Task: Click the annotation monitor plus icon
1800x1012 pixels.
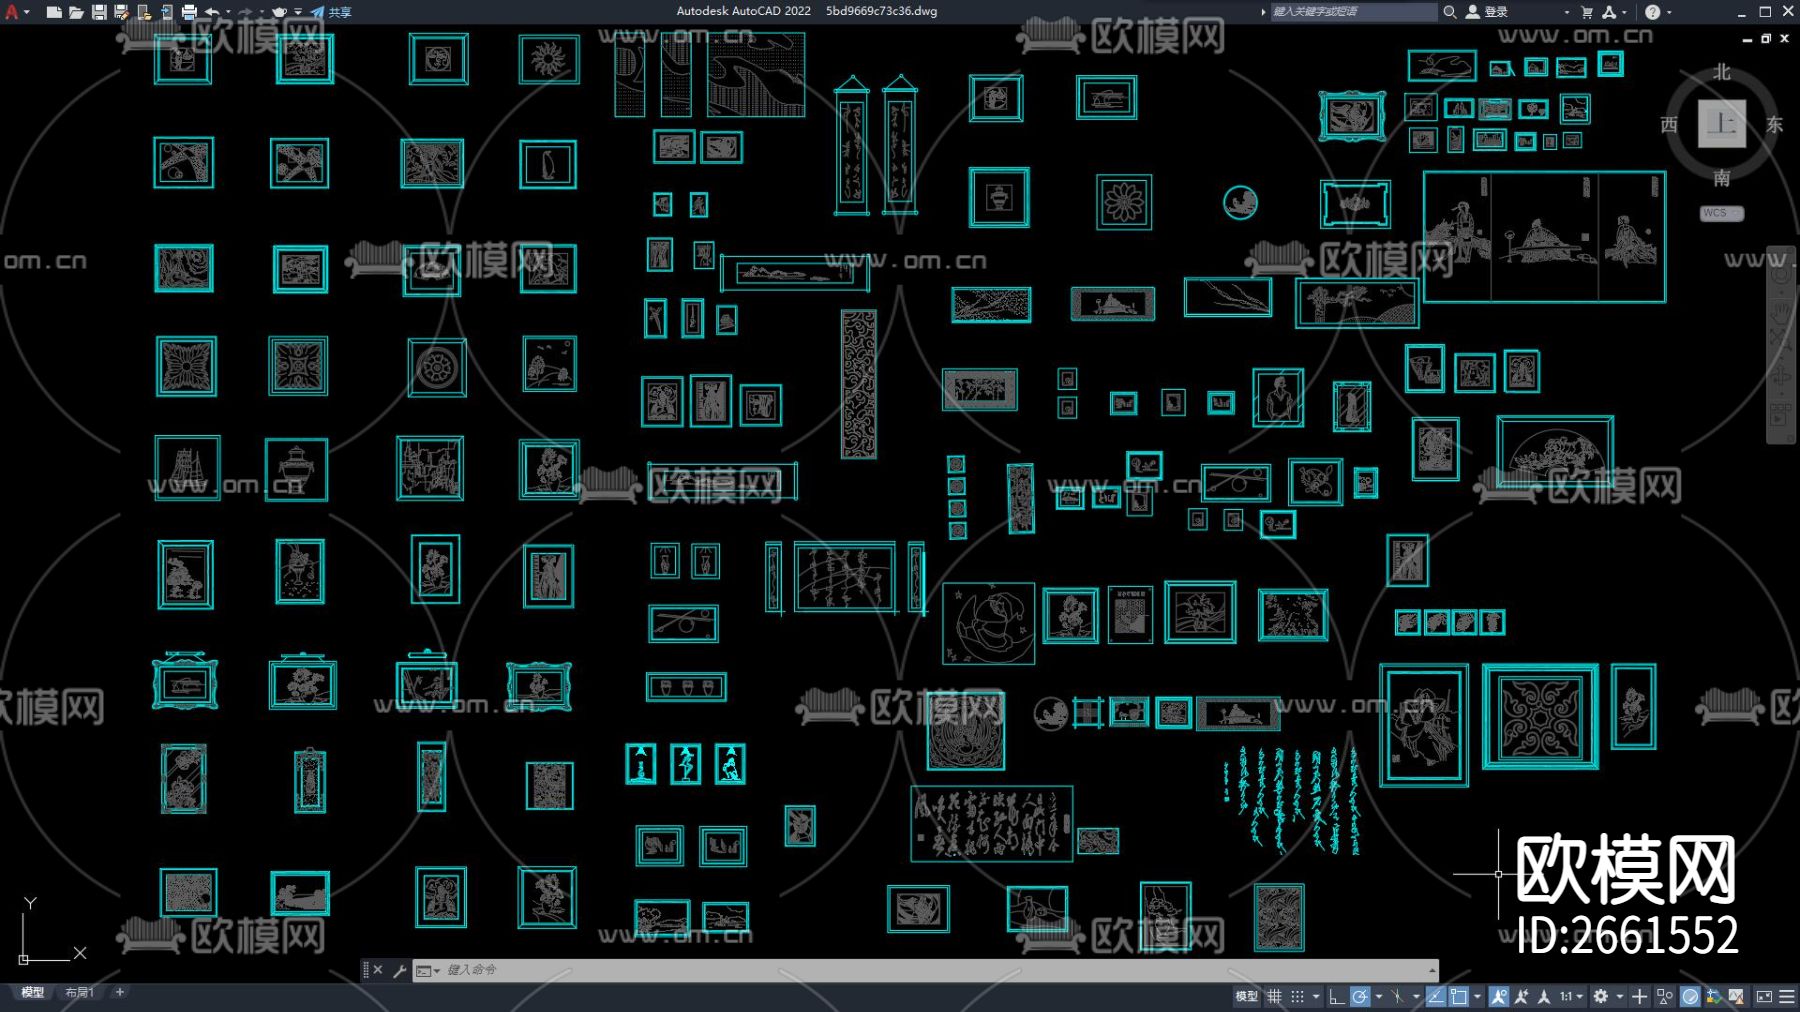Action: click(x=1639, y=996)
